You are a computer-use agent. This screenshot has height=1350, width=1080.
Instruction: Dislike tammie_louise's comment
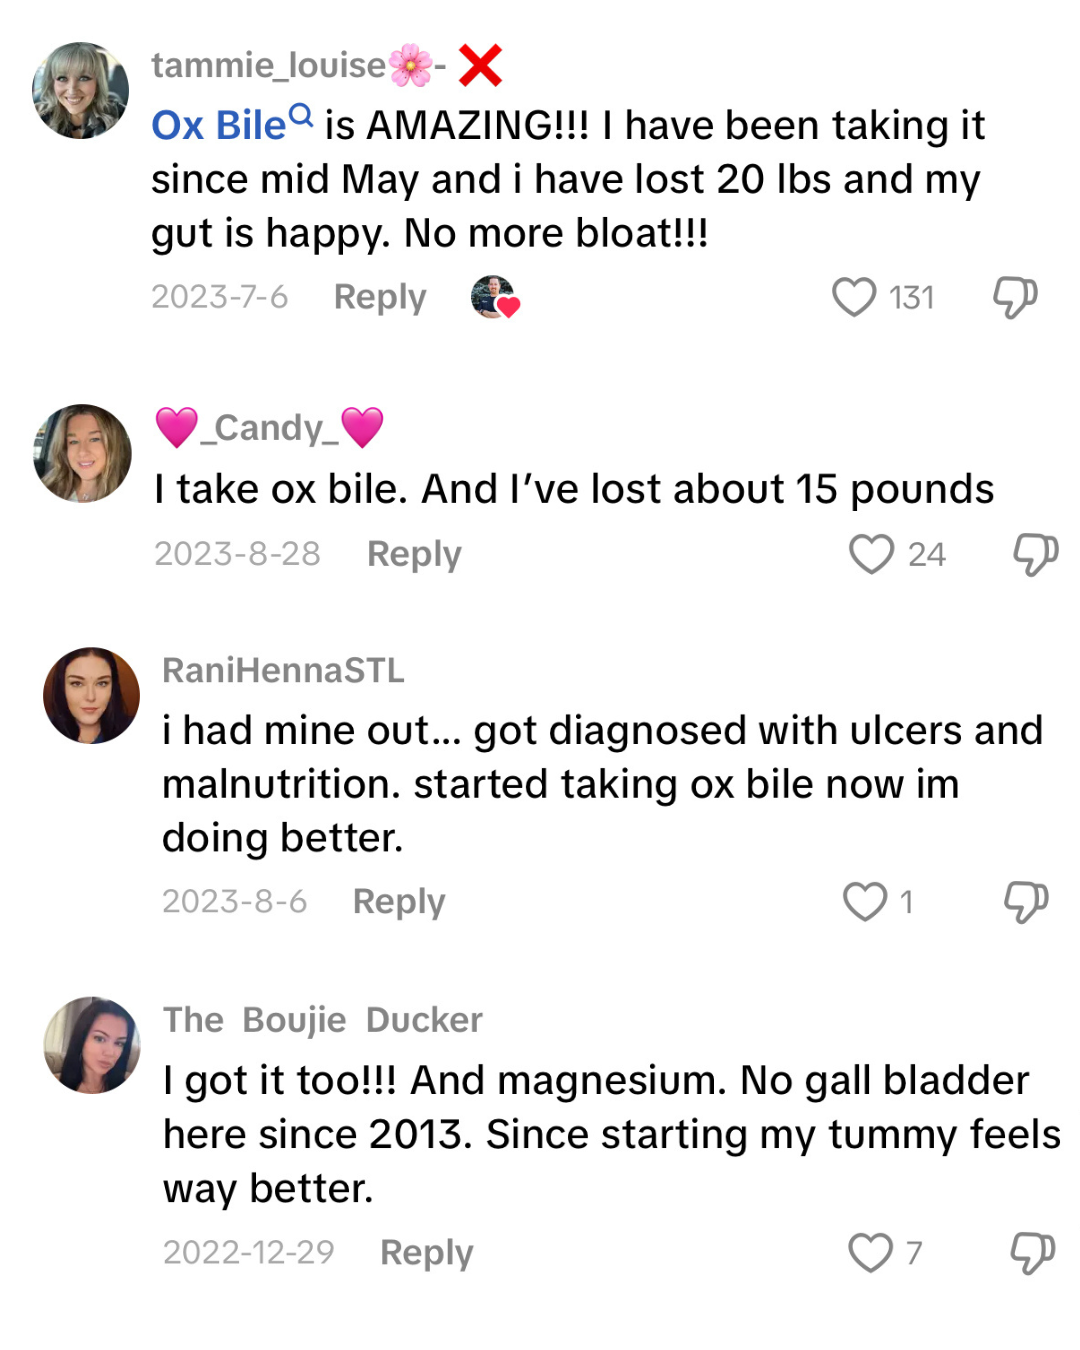1014,297
